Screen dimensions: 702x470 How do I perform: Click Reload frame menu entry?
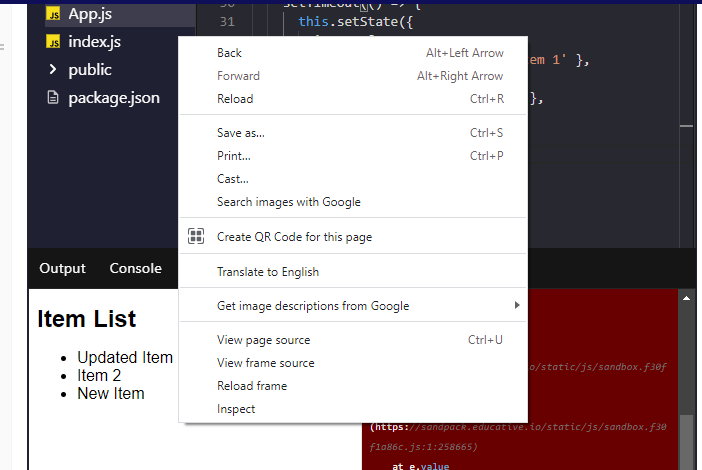[251, 386]
